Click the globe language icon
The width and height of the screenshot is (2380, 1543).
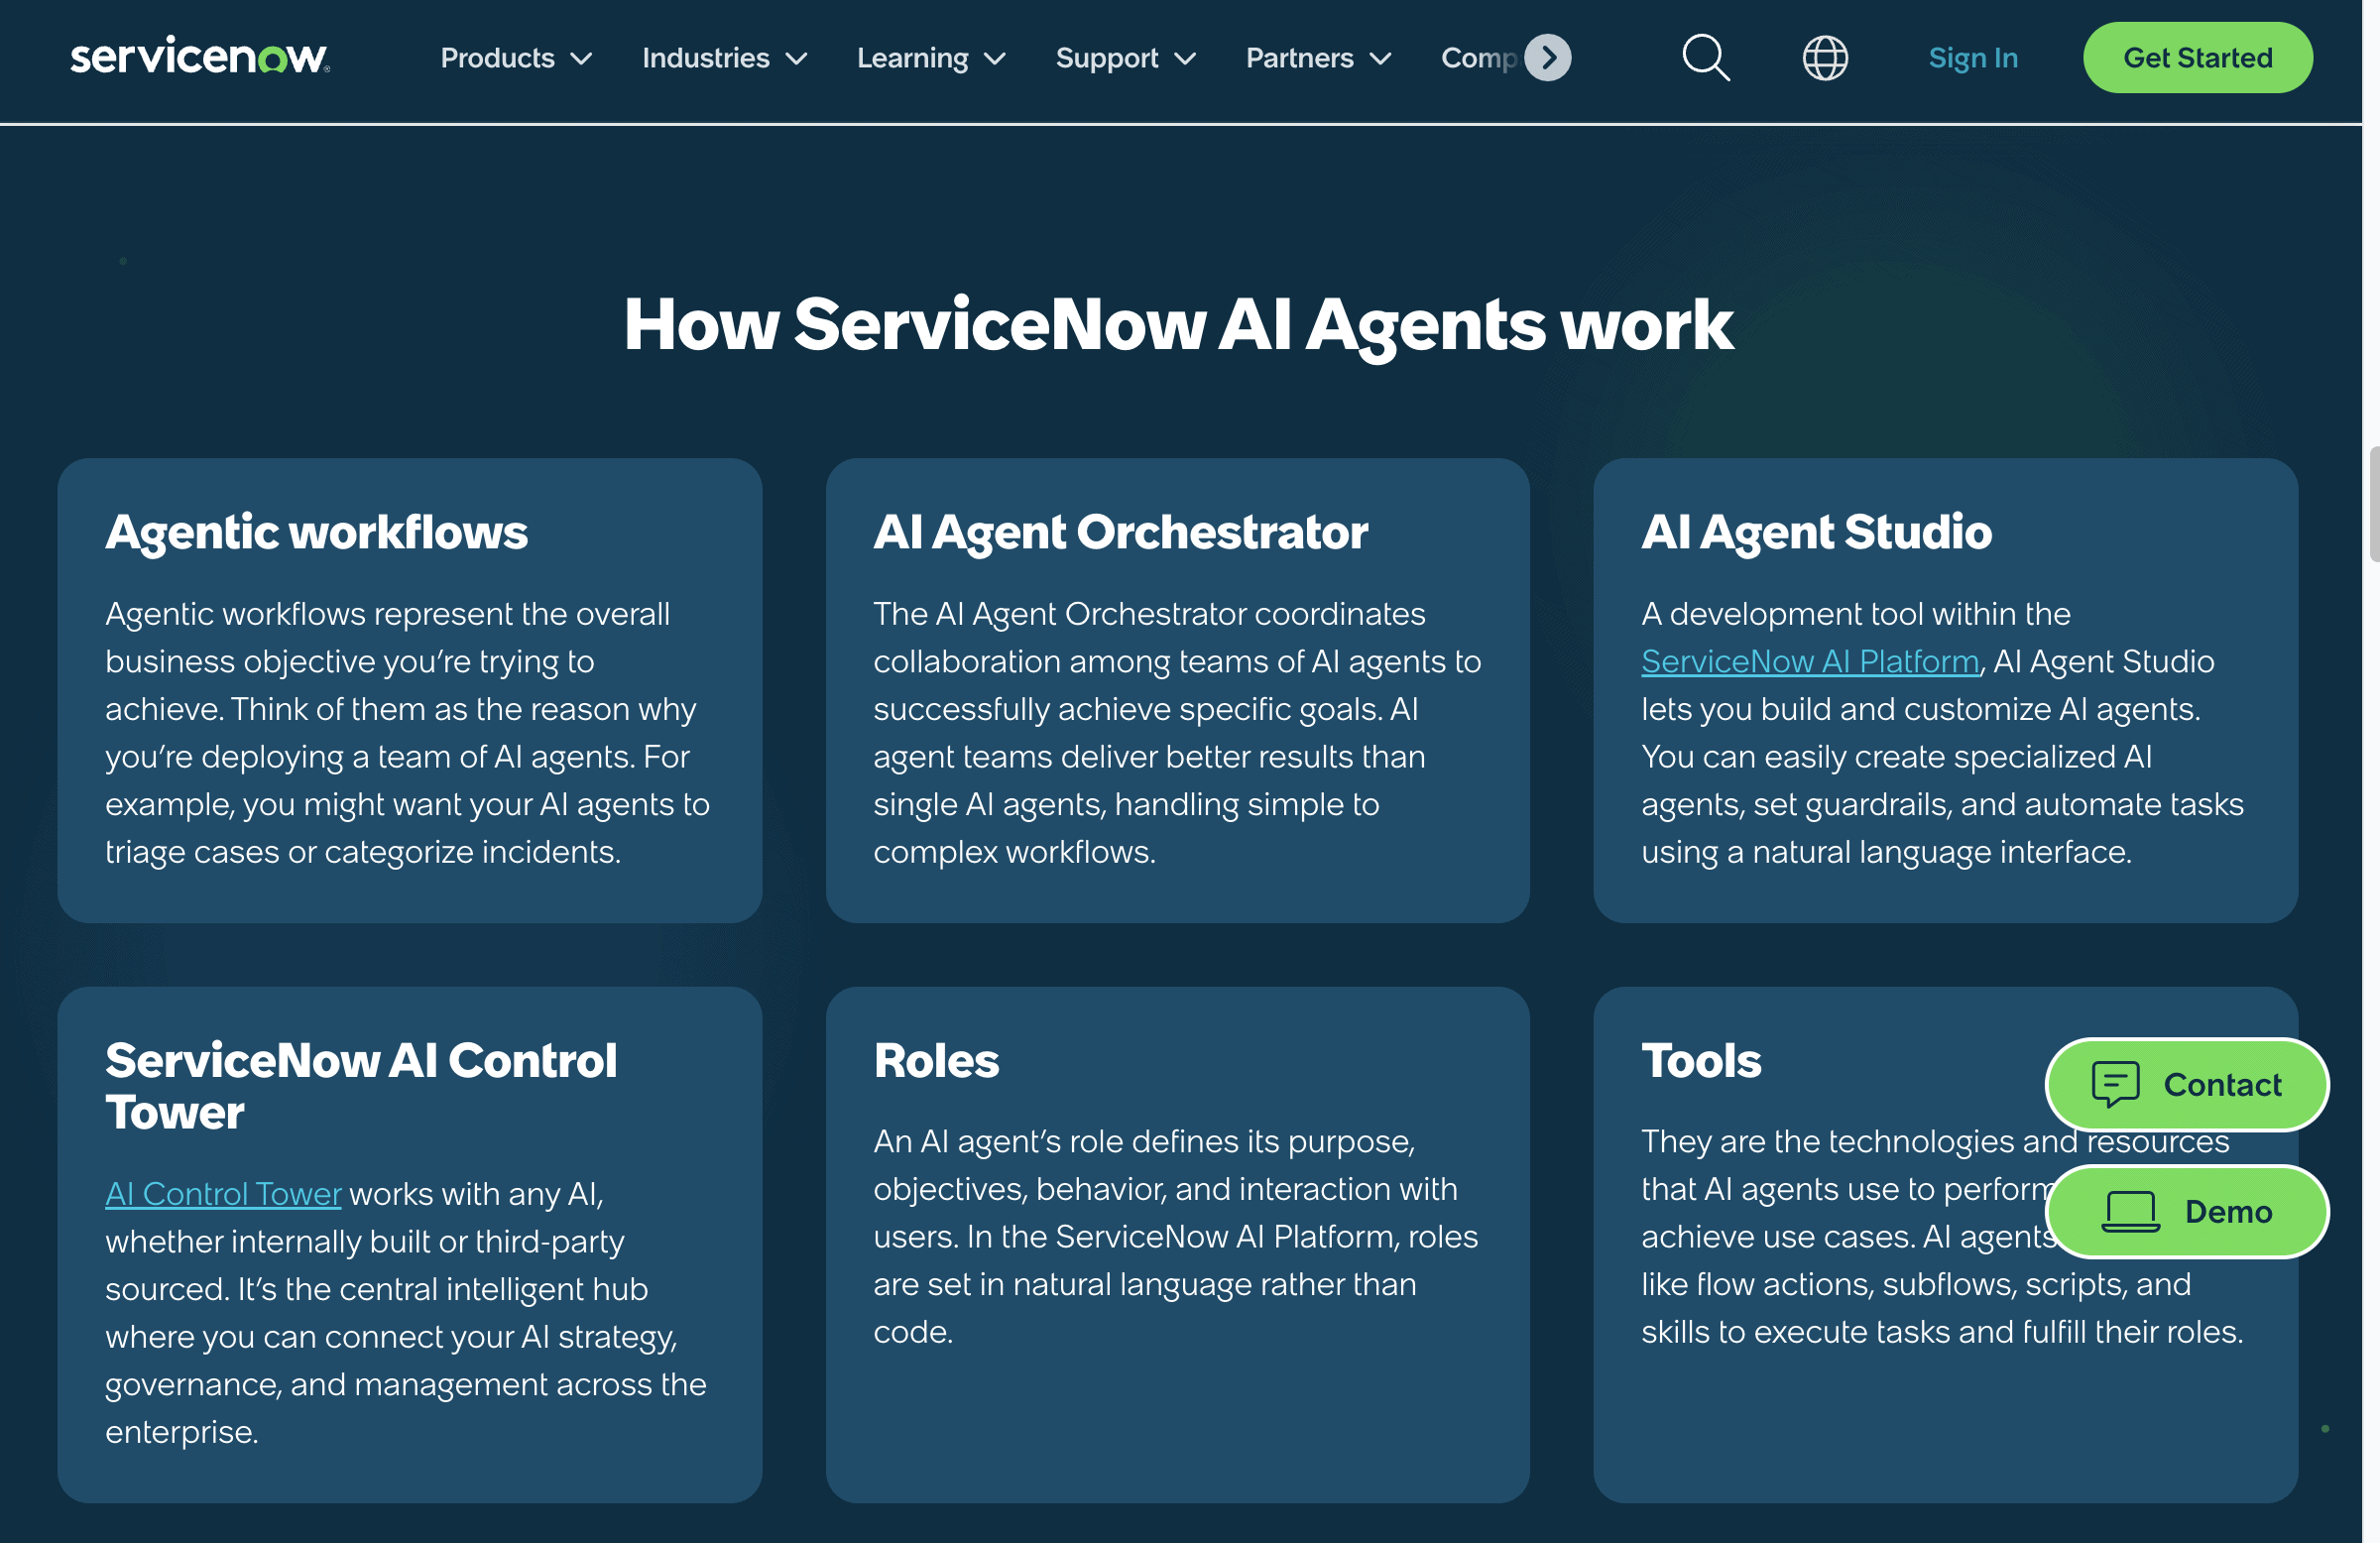click(x=1825, y=58)
